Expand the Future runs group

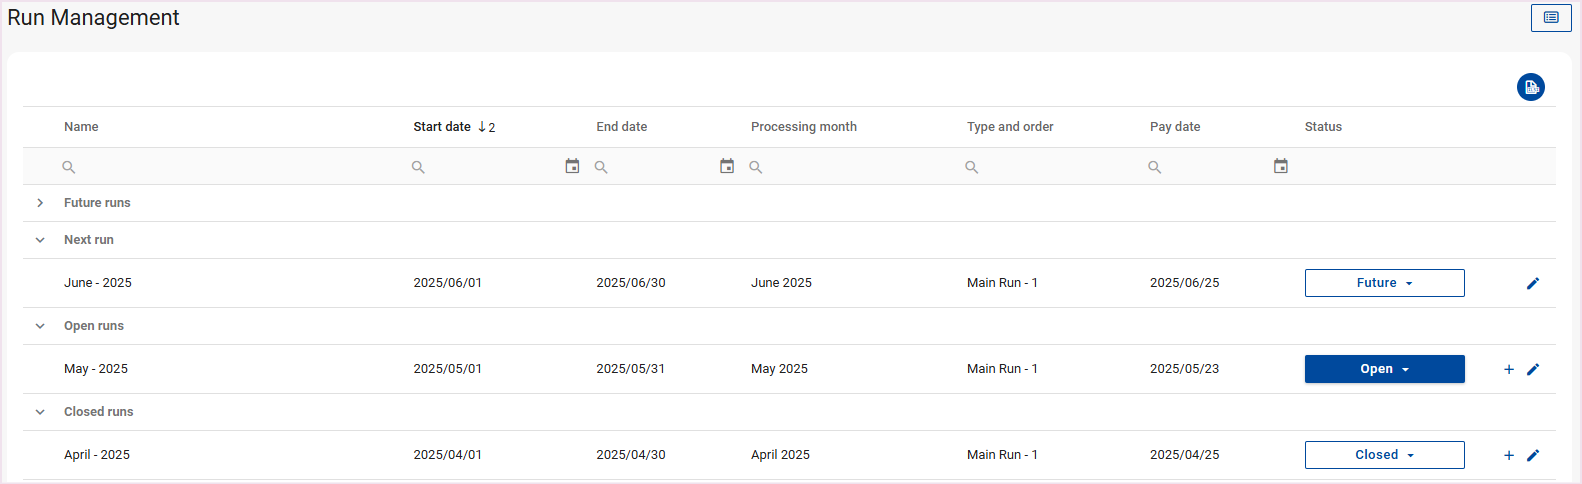coord(40,203)
